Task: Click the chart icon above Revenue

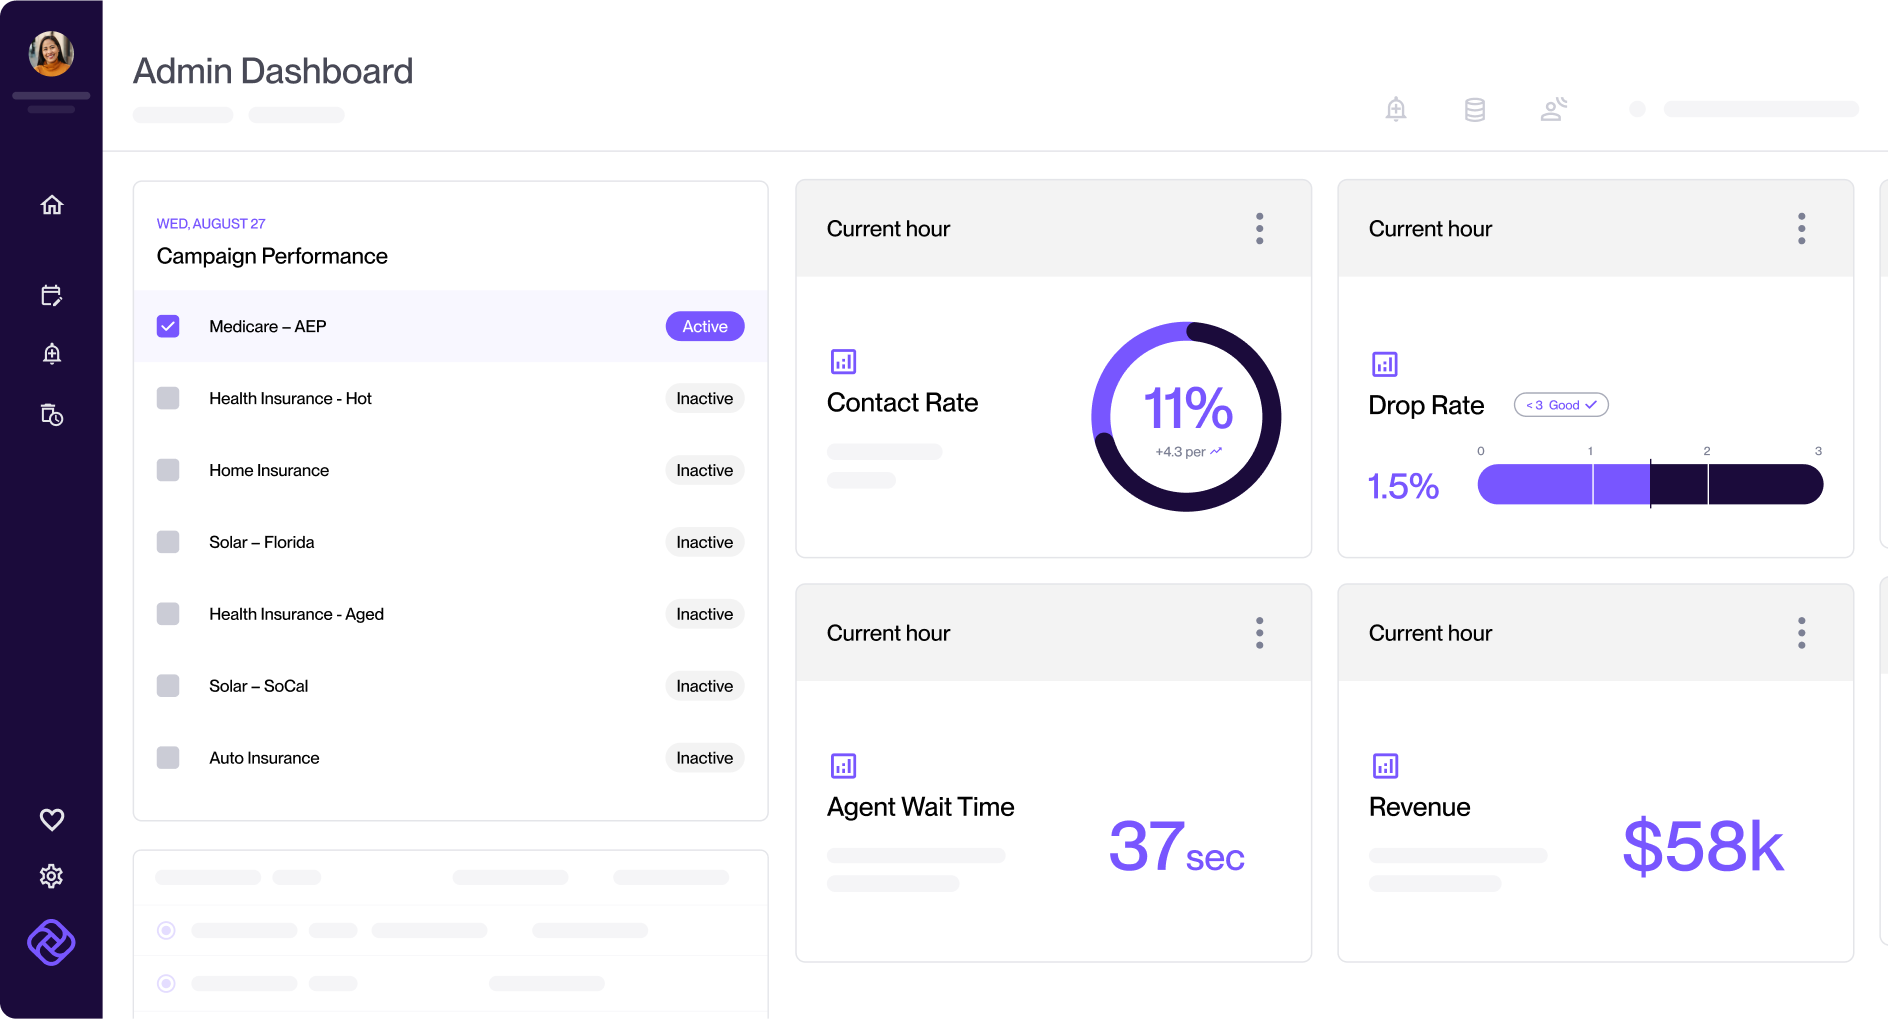Action: pyautogui.click(x=1386, y=766)
